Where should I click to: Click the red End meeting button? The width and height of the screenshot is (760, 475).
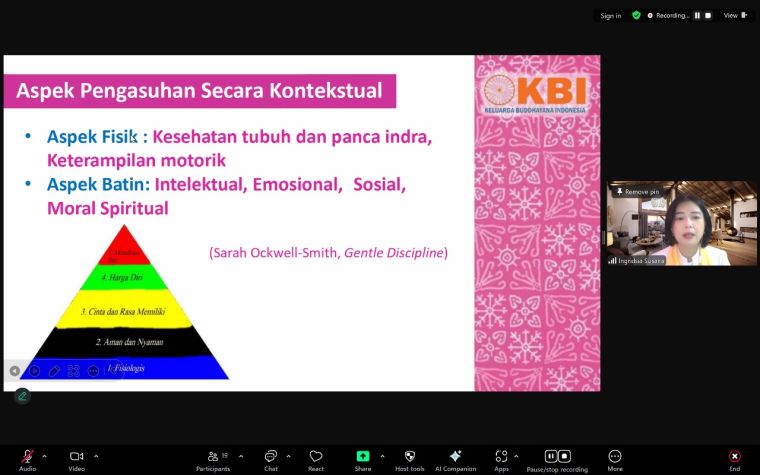(734, 457)
